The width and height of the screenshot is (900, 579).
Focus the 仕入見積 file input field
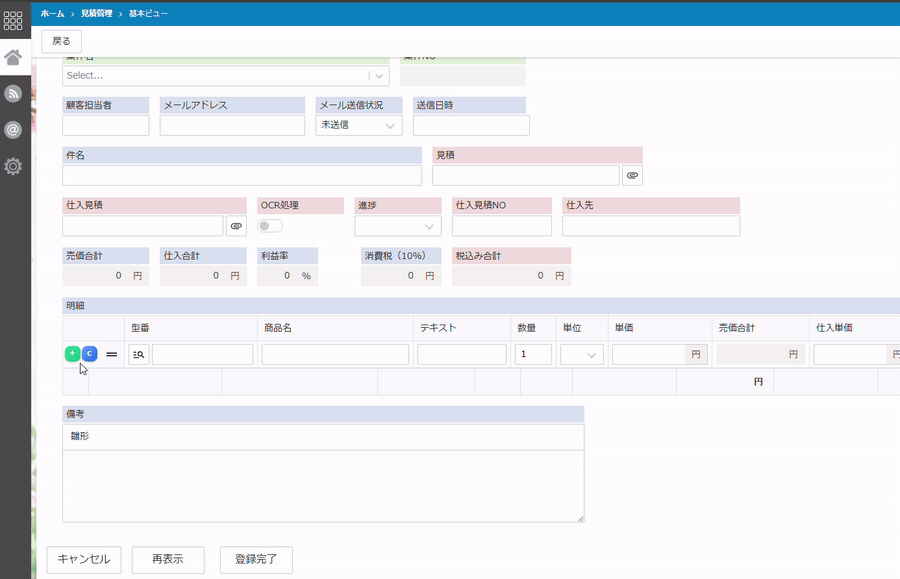pos(143,226)
